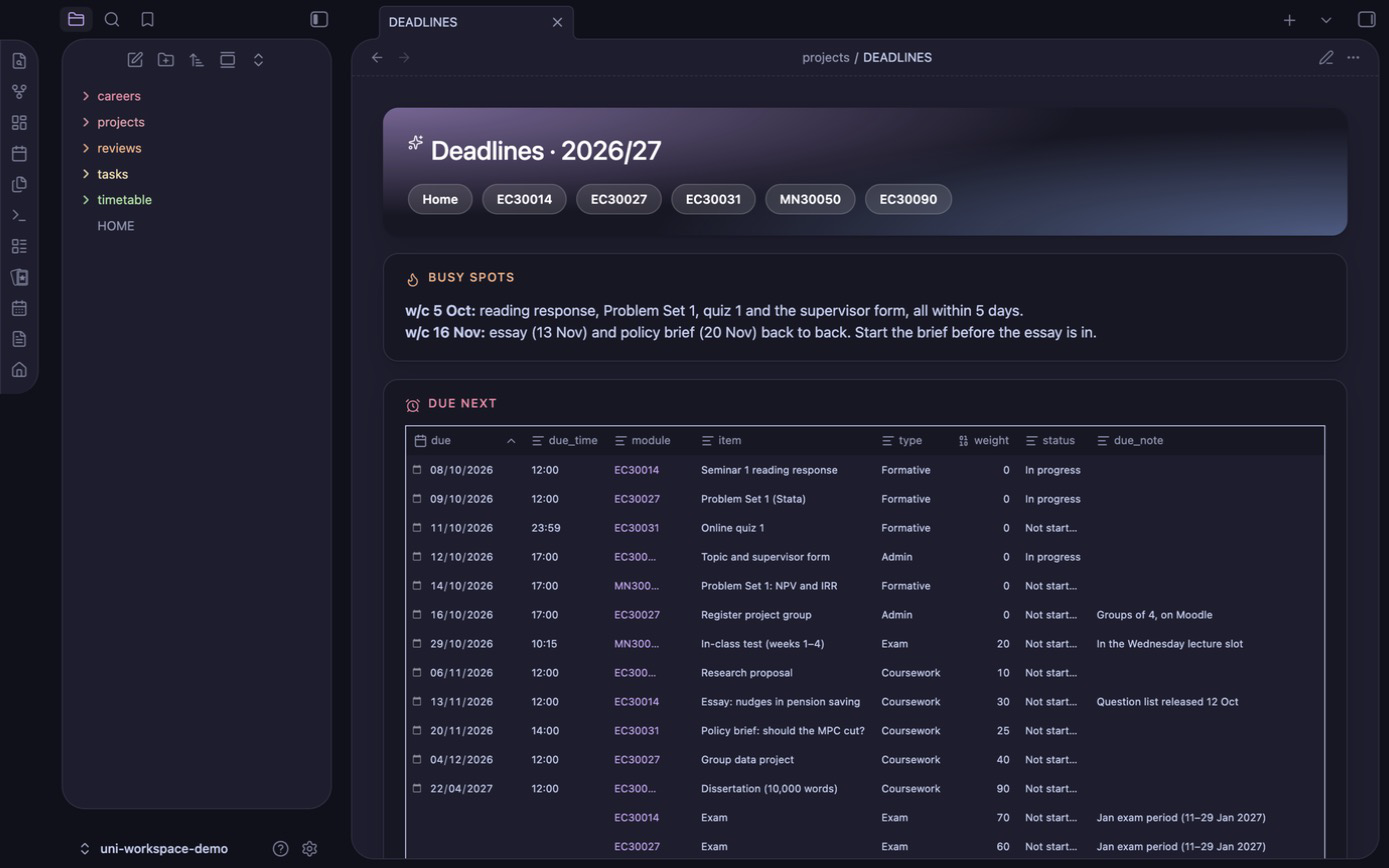Open the quick switcher ribbon icon

[19, 61]
